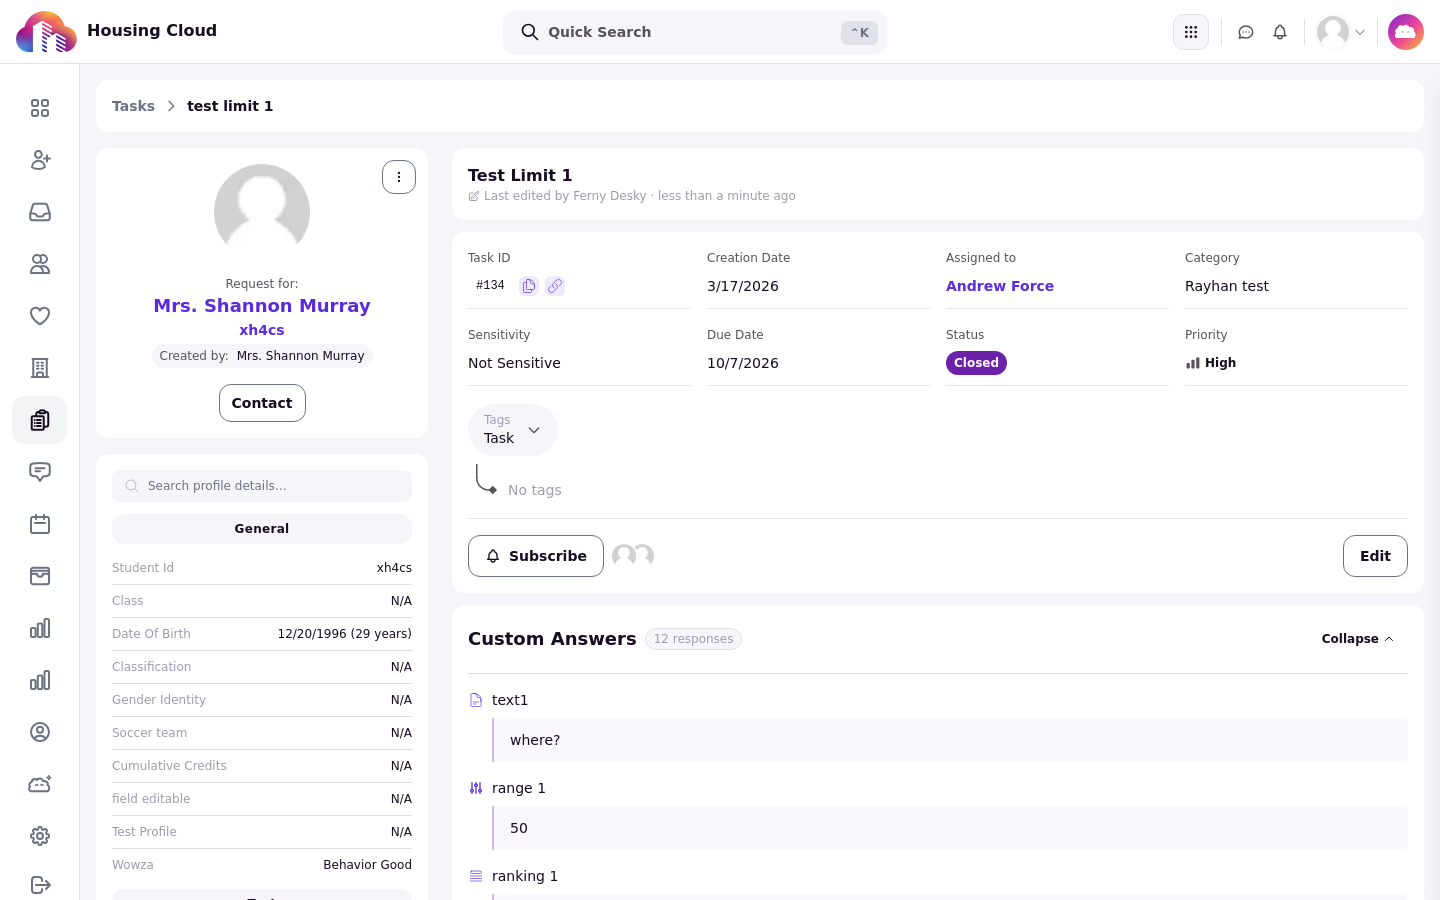
Task: Click the heart icon in sidebar
Action: pyautogui.click(x=40, y=316)
